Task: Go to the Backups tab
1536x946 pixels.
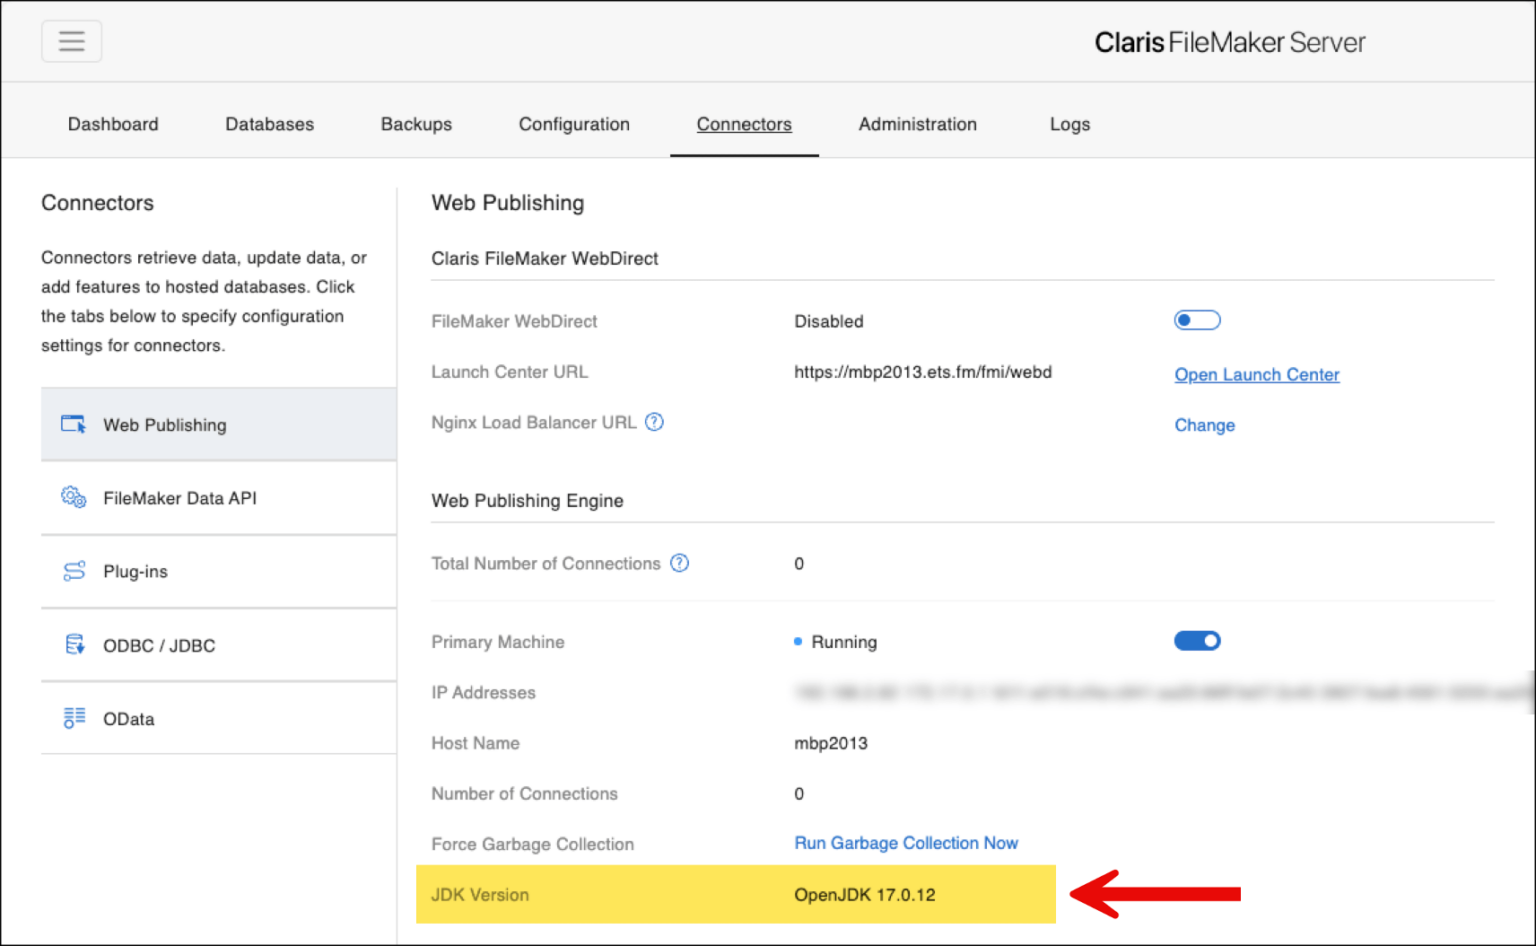Action: (416, 124)
